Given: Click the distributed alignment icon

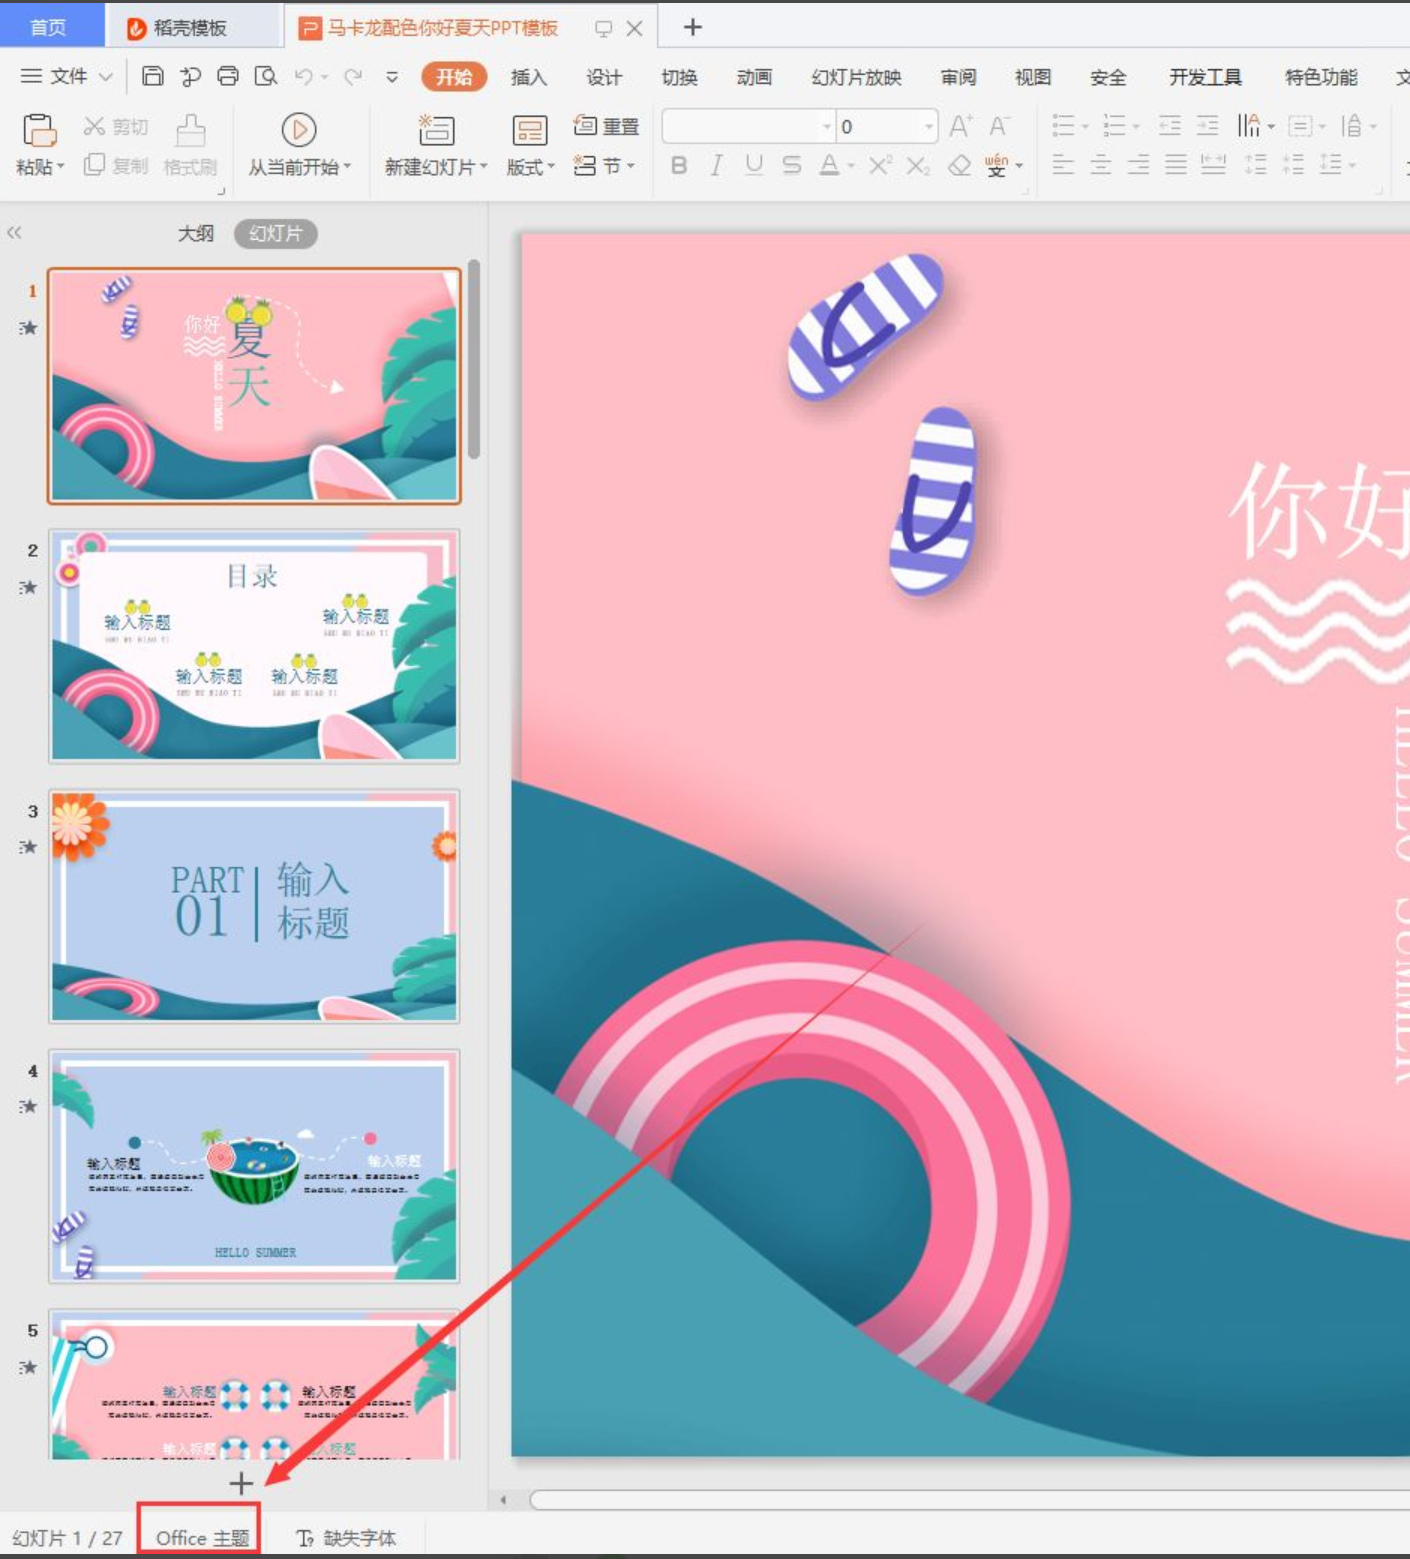Looking at the screenshot, I should (1213, 165).
